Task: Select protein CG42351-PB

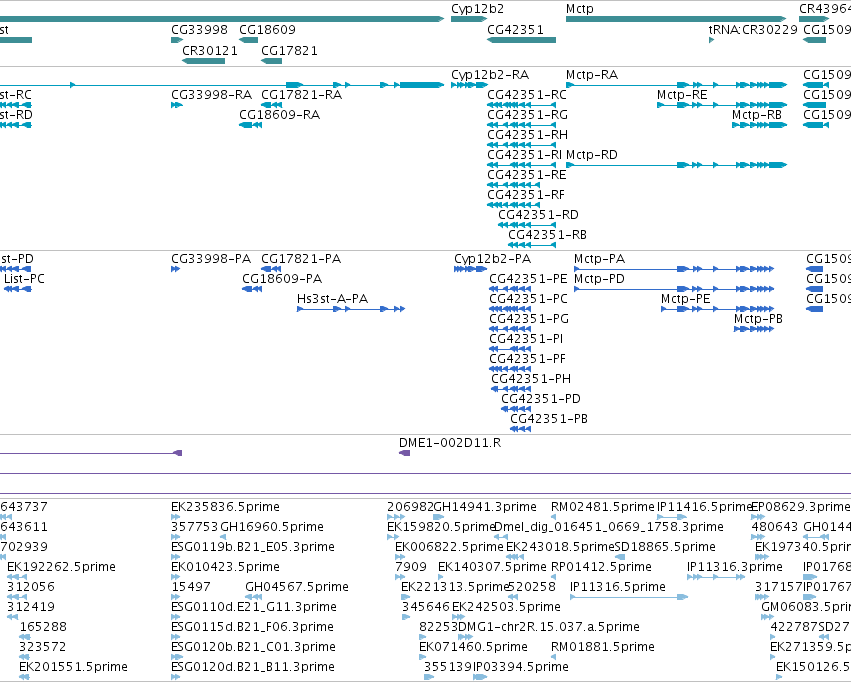Action: (x=520, y=429)
